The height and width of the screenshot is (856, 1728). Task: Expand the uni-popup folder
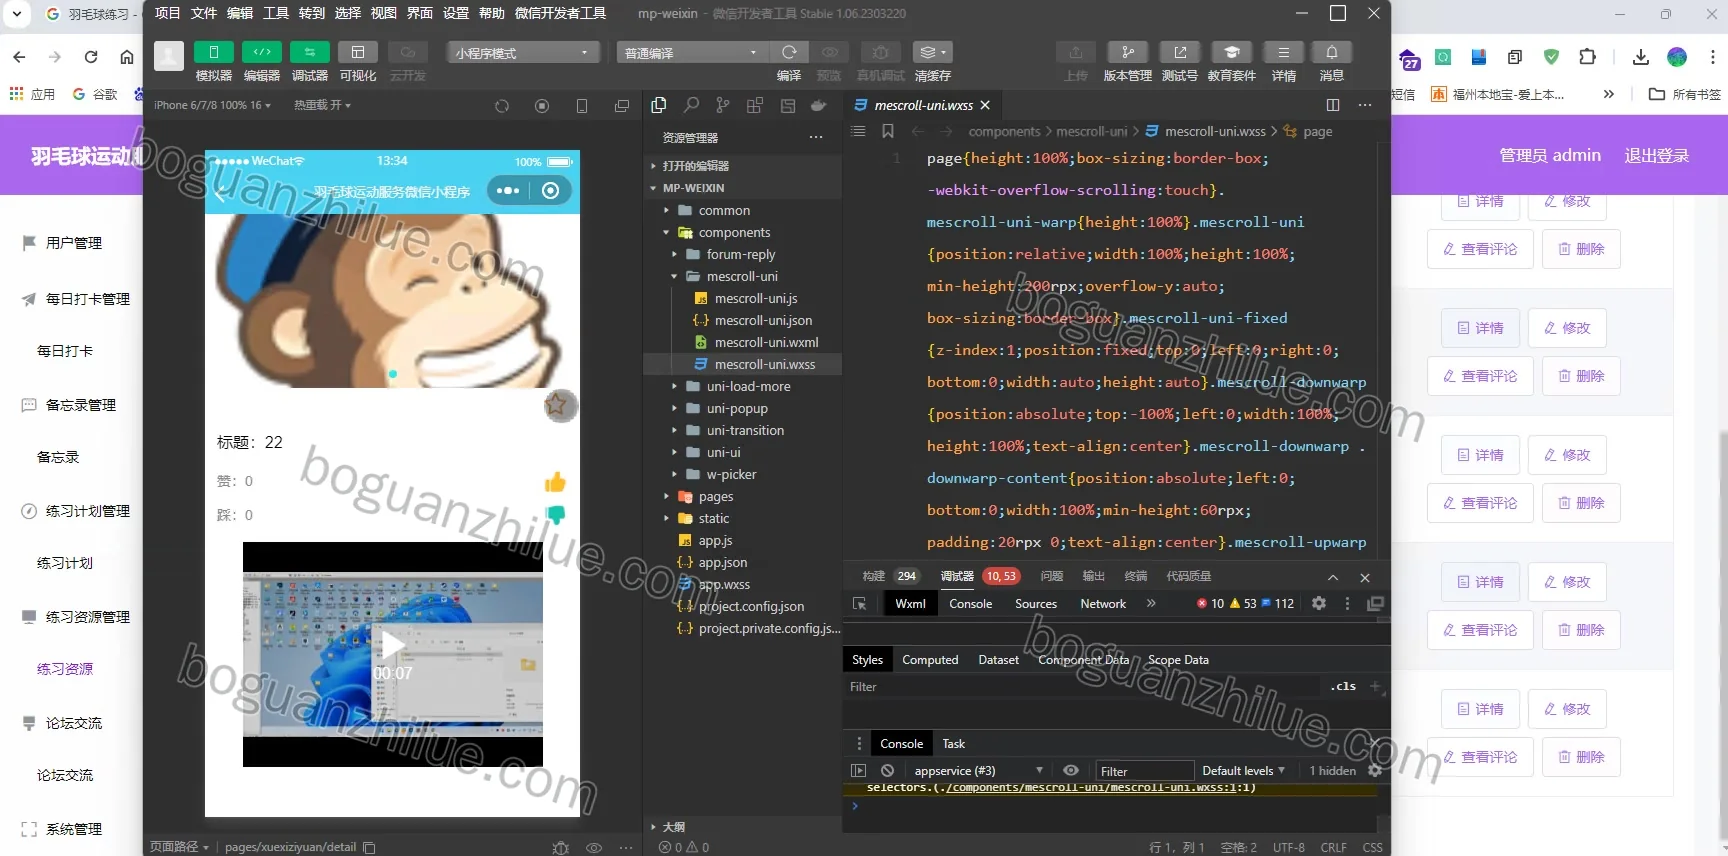tap(737, 408)
